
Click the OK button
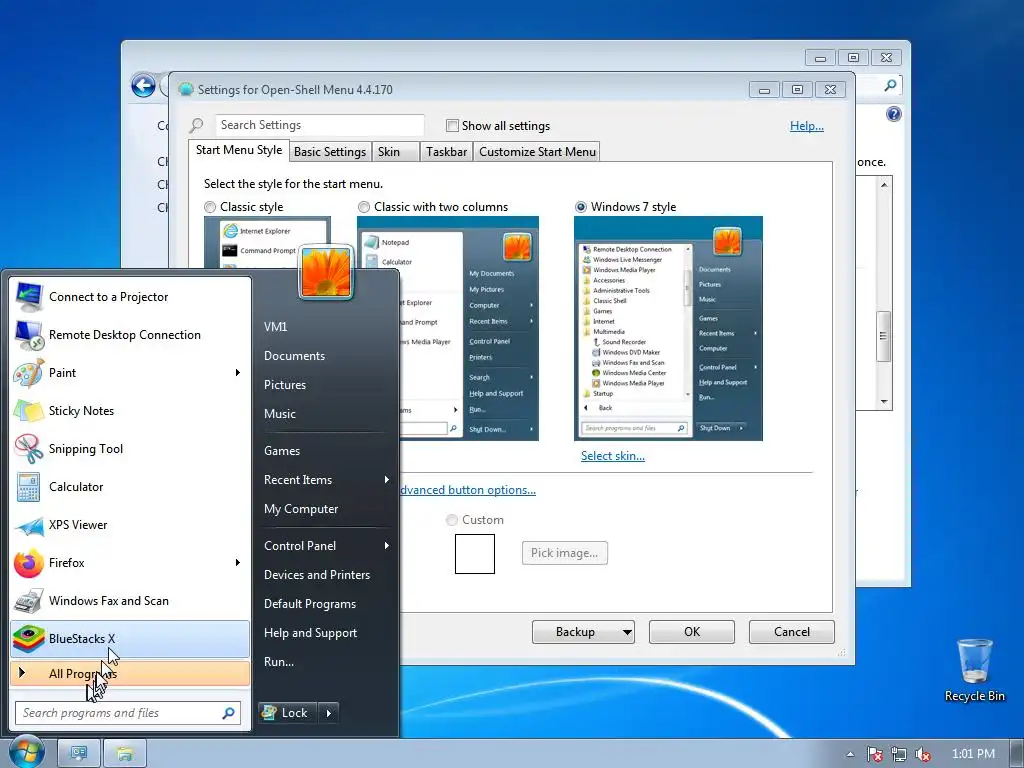coord(692,632)
